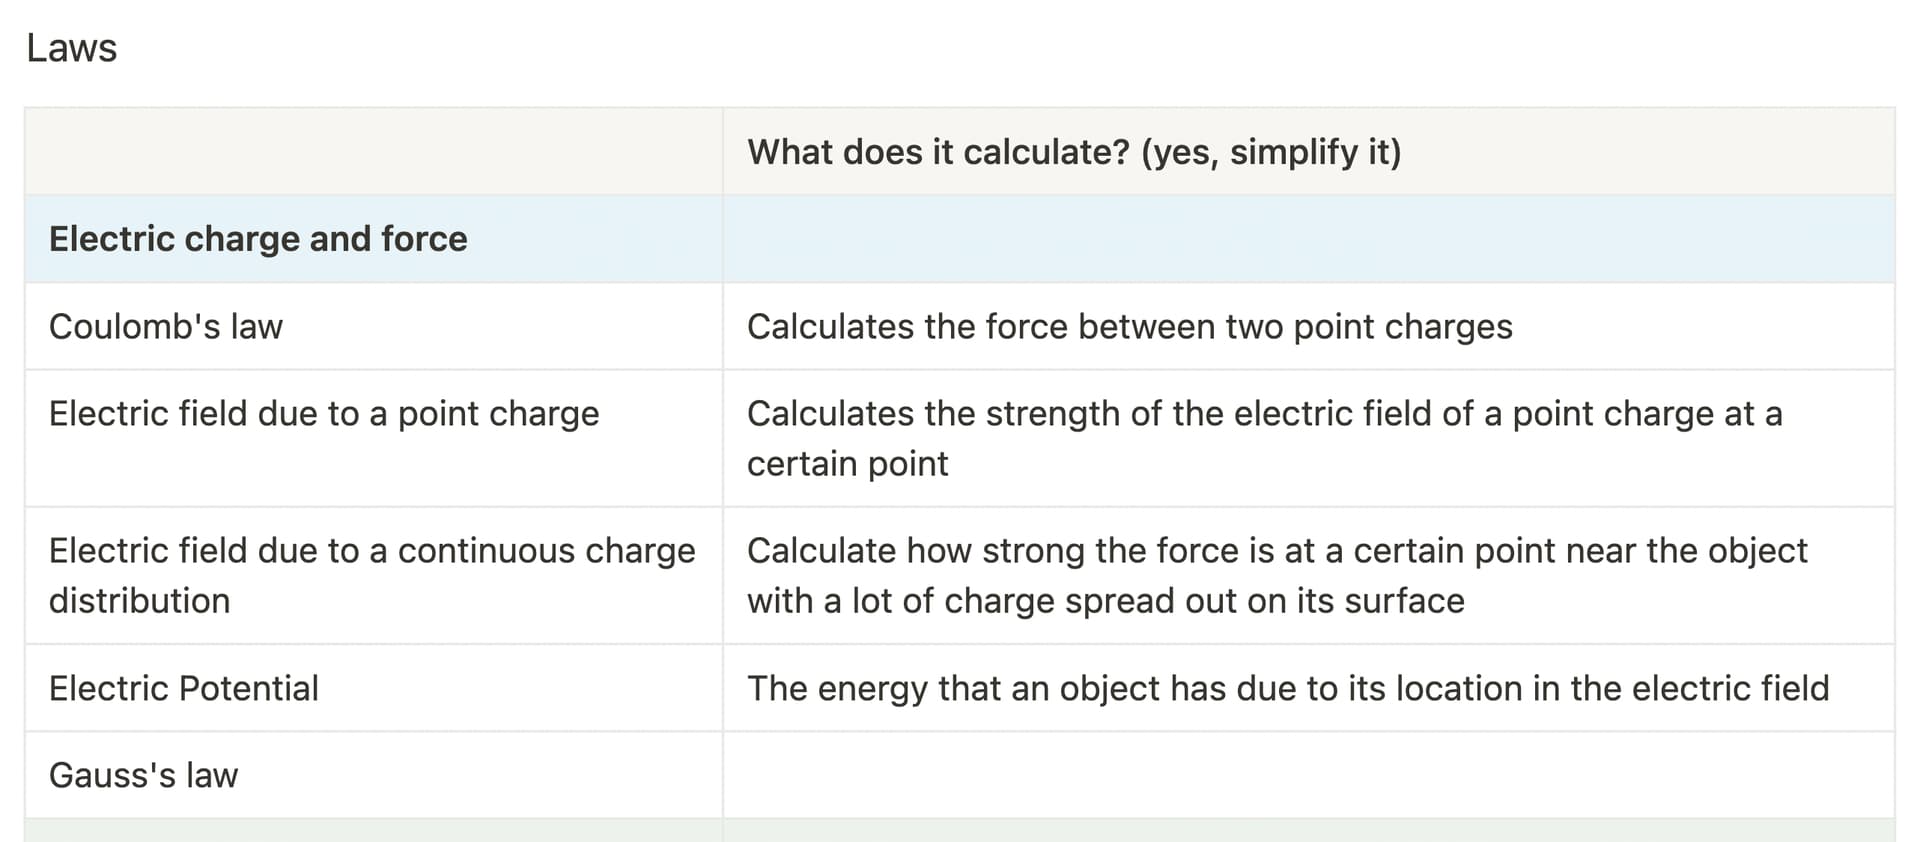Click the empty description cell for Gauss's law
1920x842 pixels.
pyautogui.click(x=1308, y=775)
